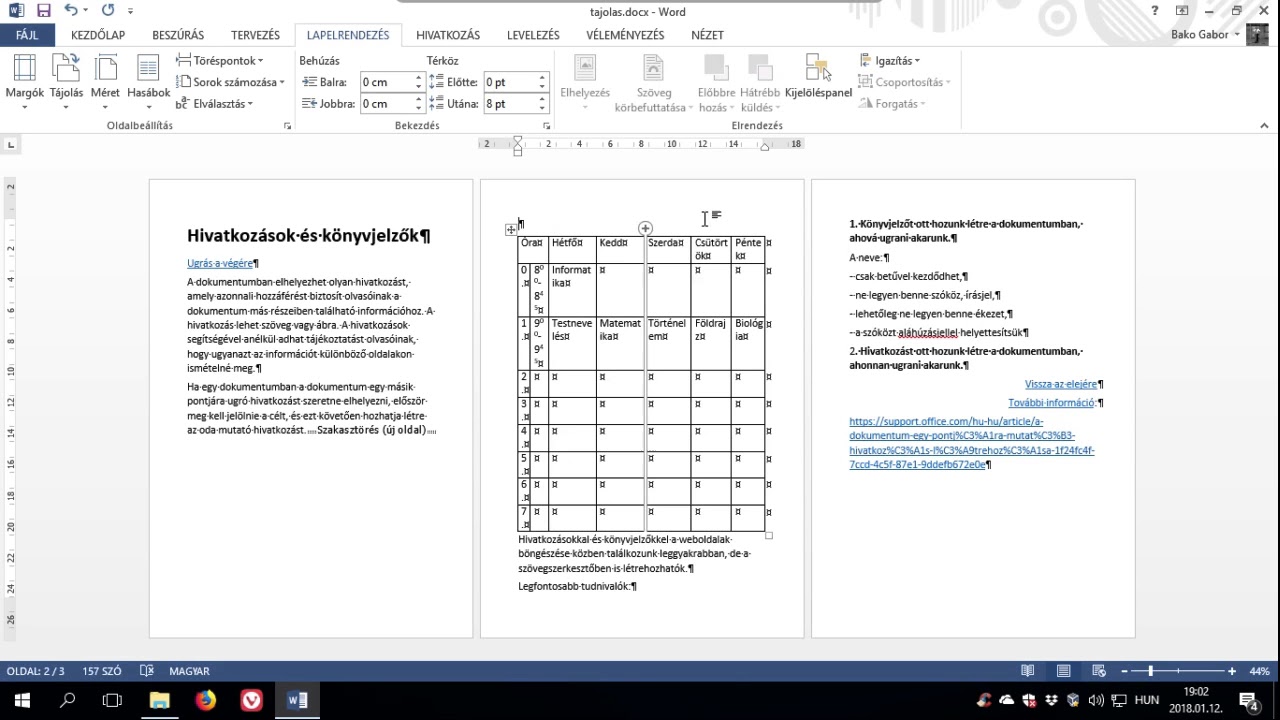
Task: Switch to the VÉLEMÉNYEZÉS tab
Action: tap(625, 34)
